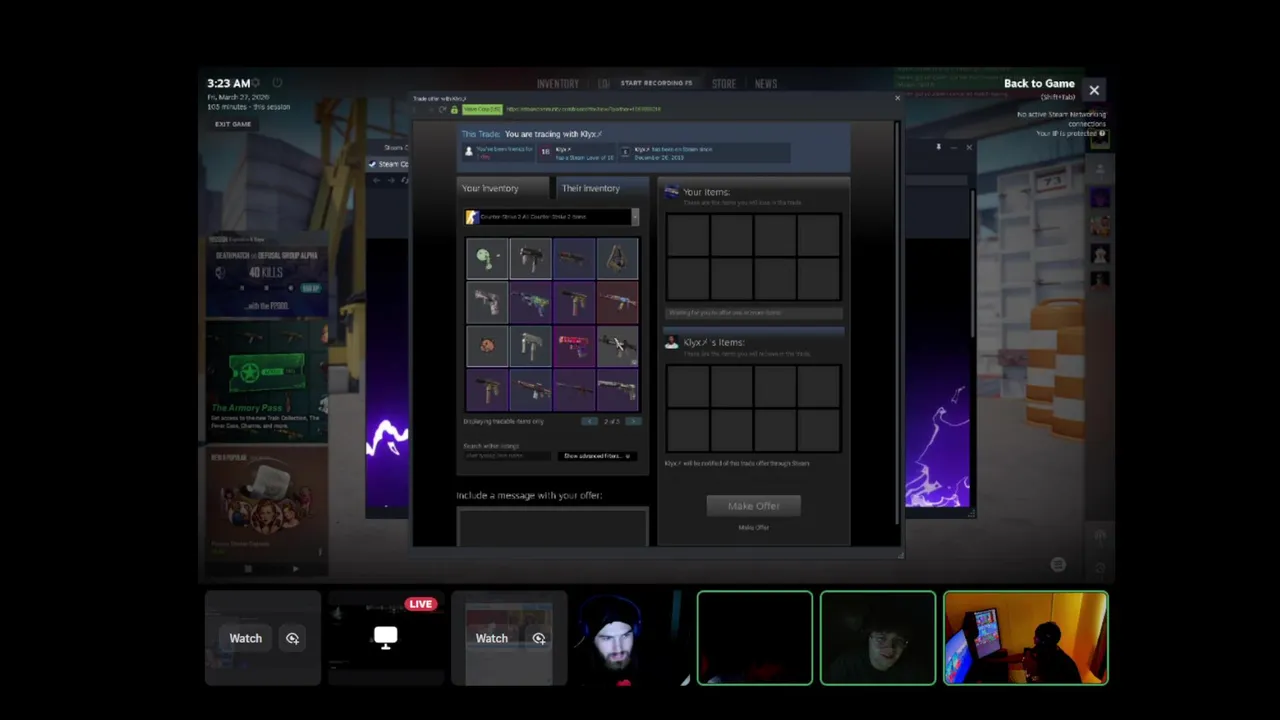The width and height of the screenshot is (1280, 720).
Task: Select the pink-red pistol skin
Action: pyautogui.click(x=574, y=346)
